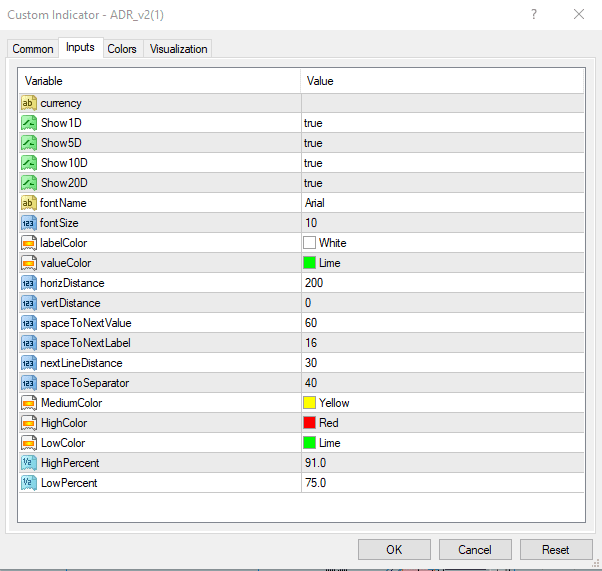This screenshot has height=571, width=602.
Task: Click the Cancel button
Action: click(475, 549)
